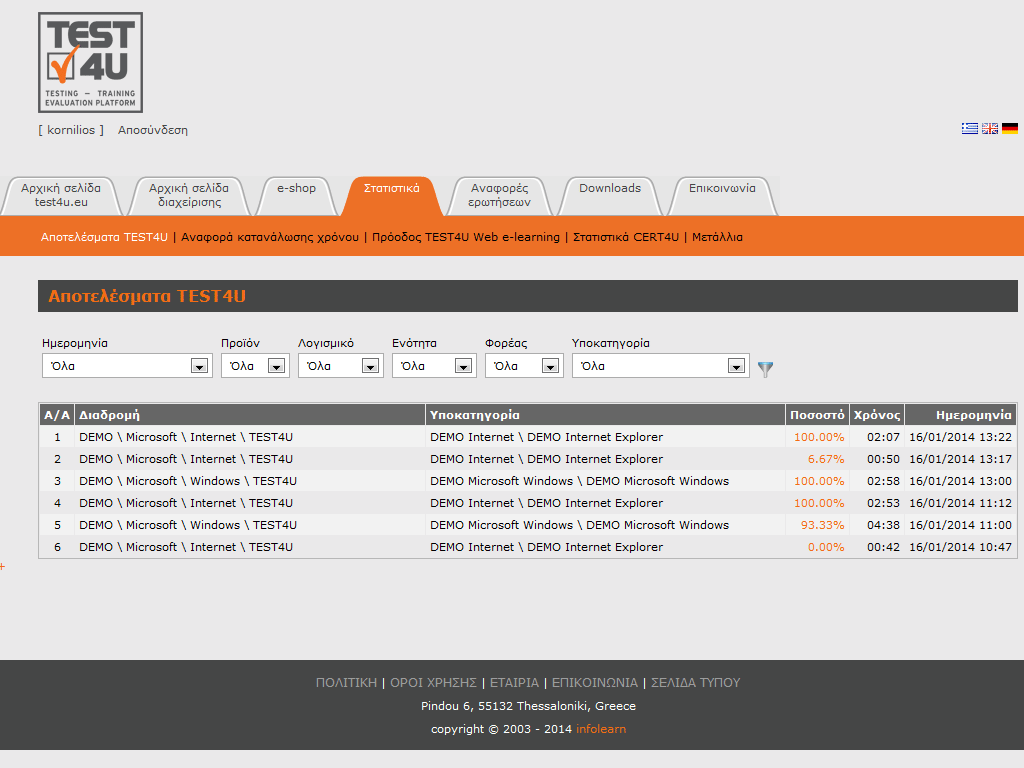Open ΕΤΑΙΡΙΑ footer link

[x=515, y=682]
